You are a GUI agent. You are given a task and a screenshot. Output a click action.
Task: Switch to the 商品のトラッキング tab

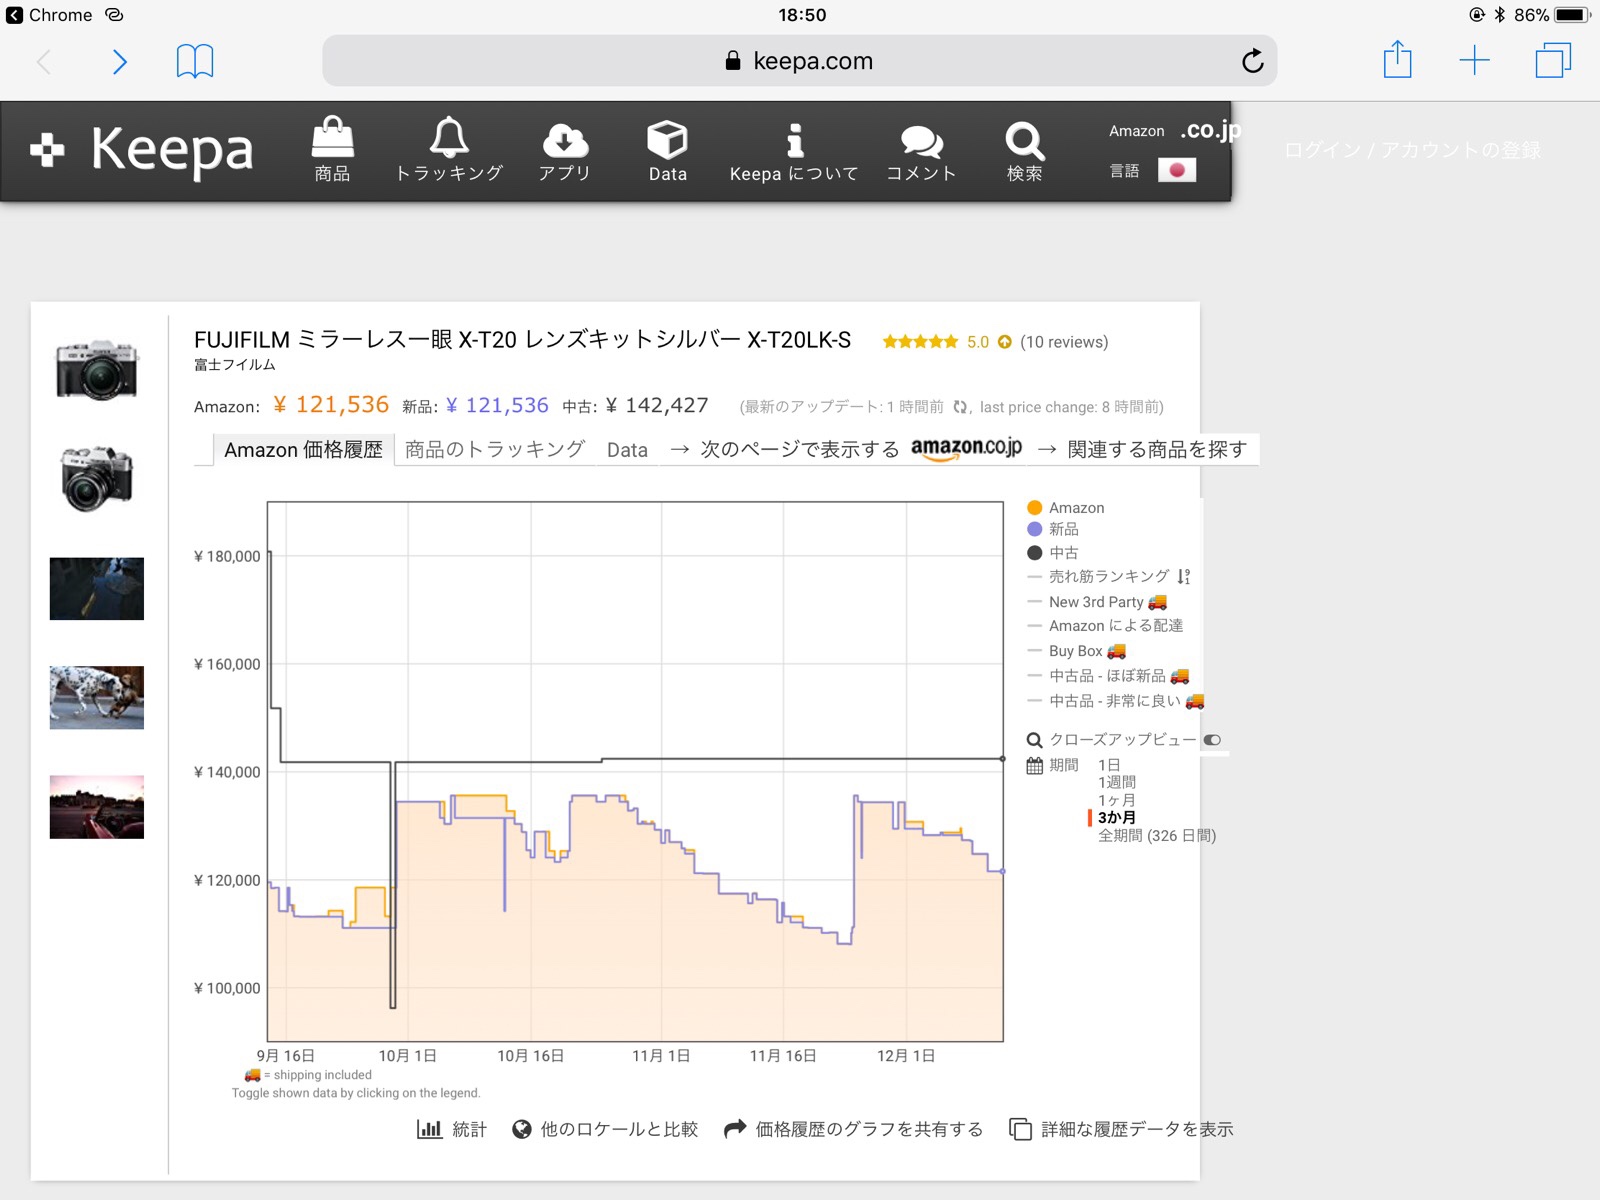[495, 450]
